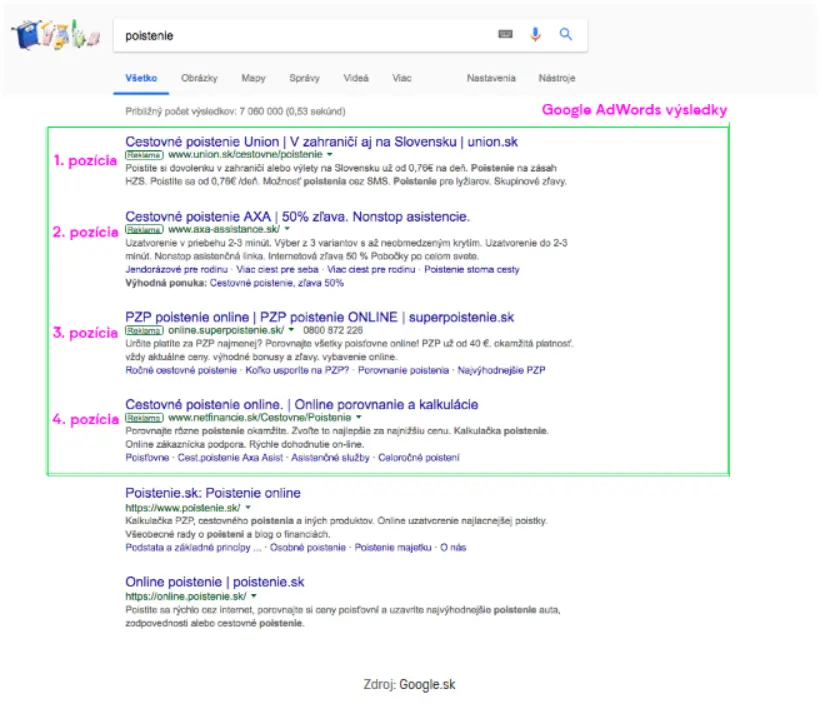Screen dimensions: 823x709
Task: Open the Nástroje search tools
Action: [x=557, y=78]
